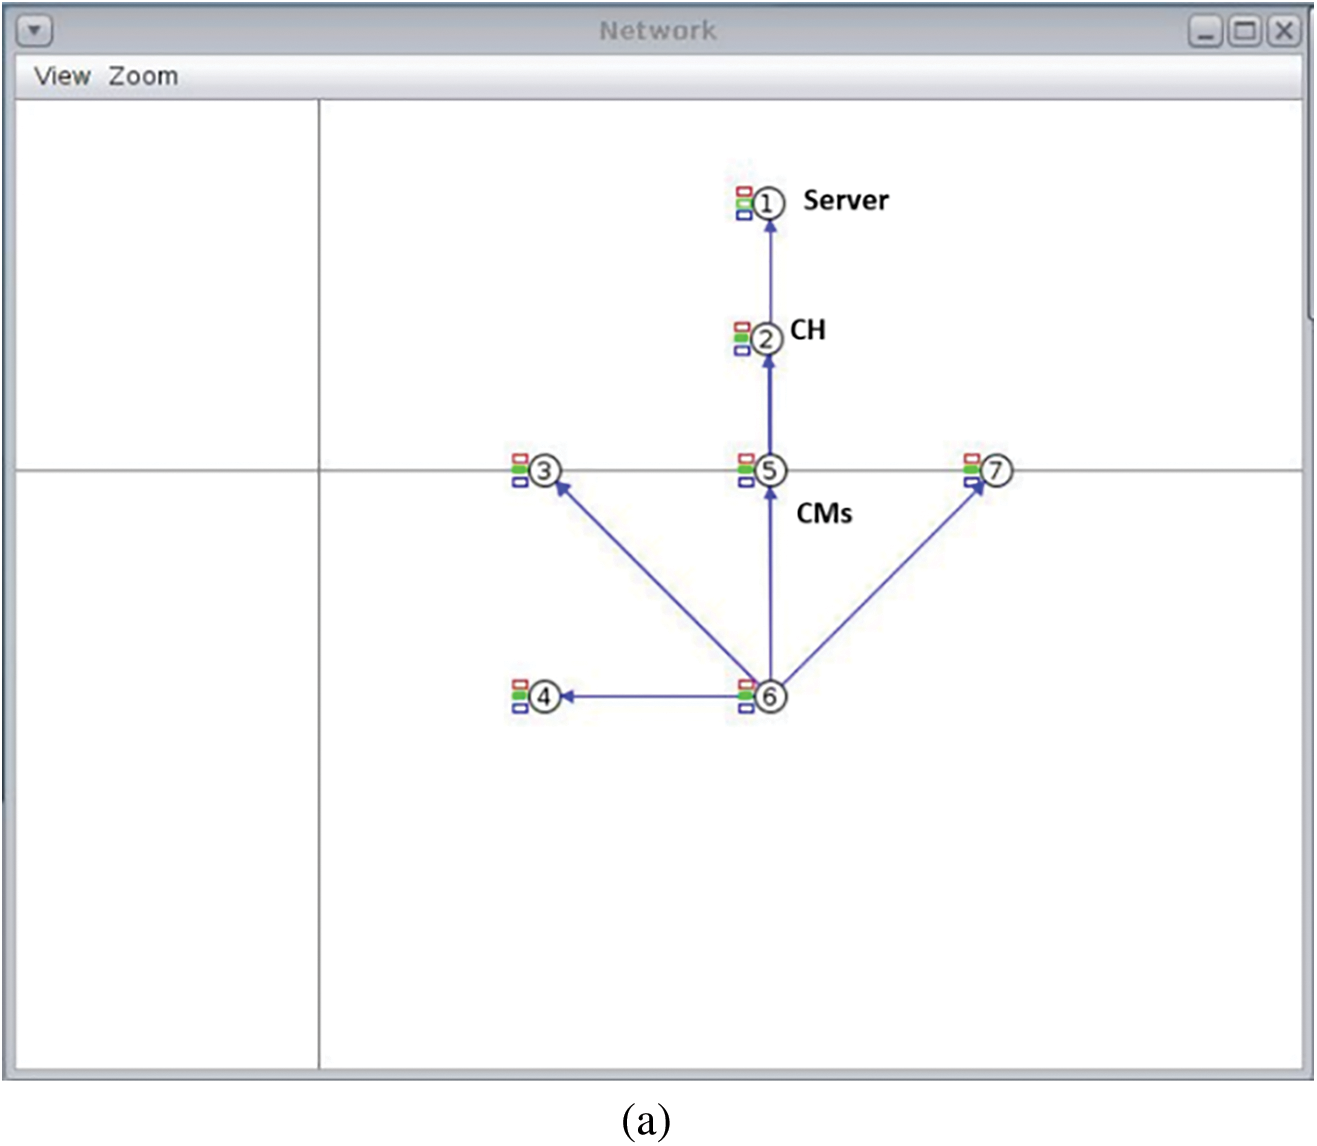This screenshot has width=1317, height=1146.
Task: Select node 6 circle
Action: (769, 696)
